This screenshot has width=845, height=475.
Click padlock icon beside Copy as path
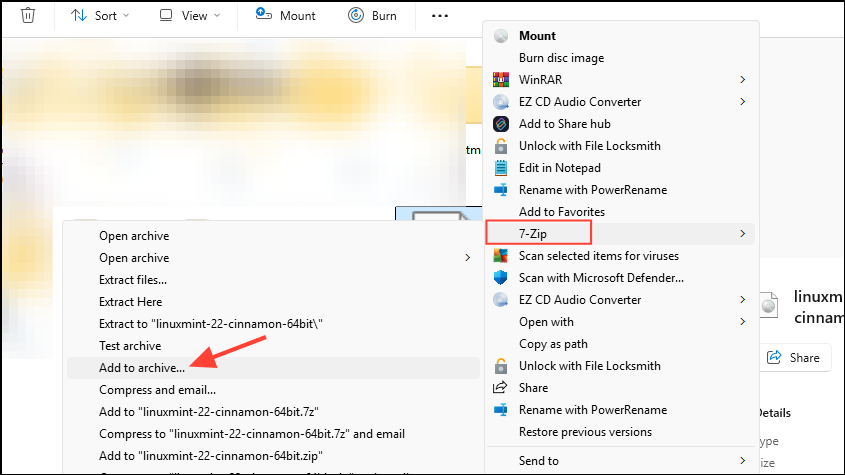pyautogui.click(x=501, y=366)
